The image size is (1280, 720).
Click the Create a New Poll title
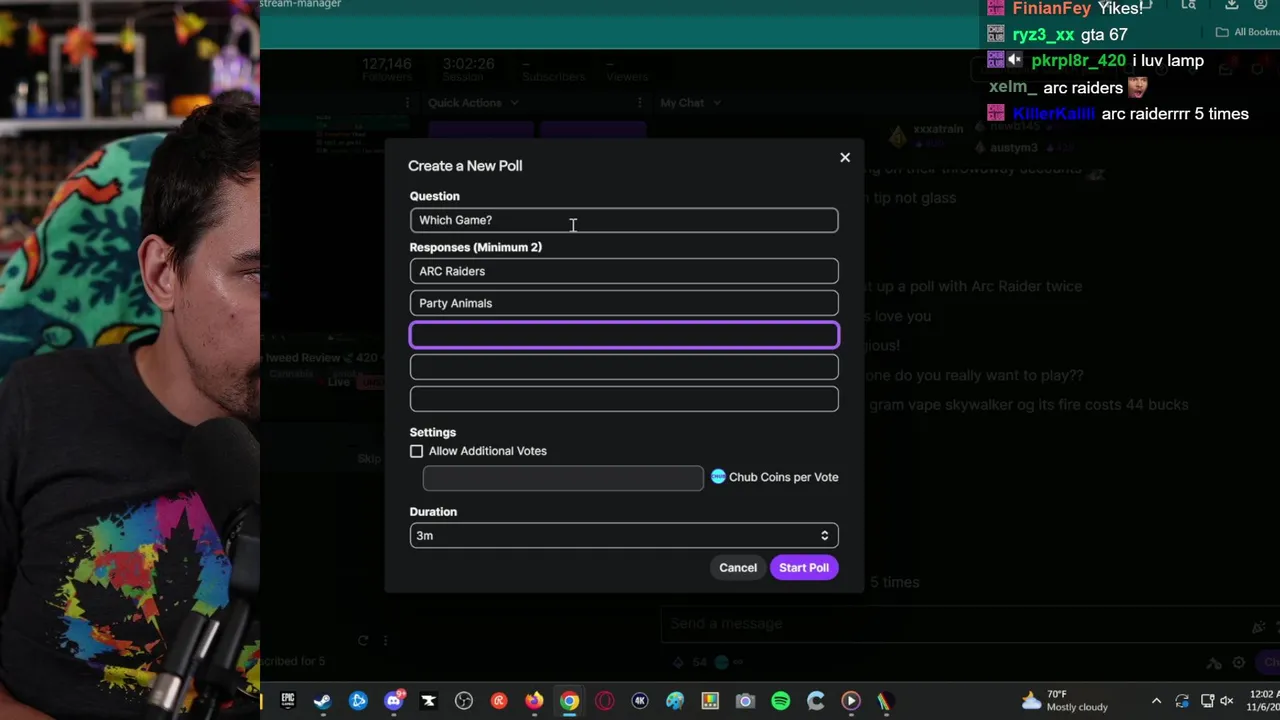(465, 166)
